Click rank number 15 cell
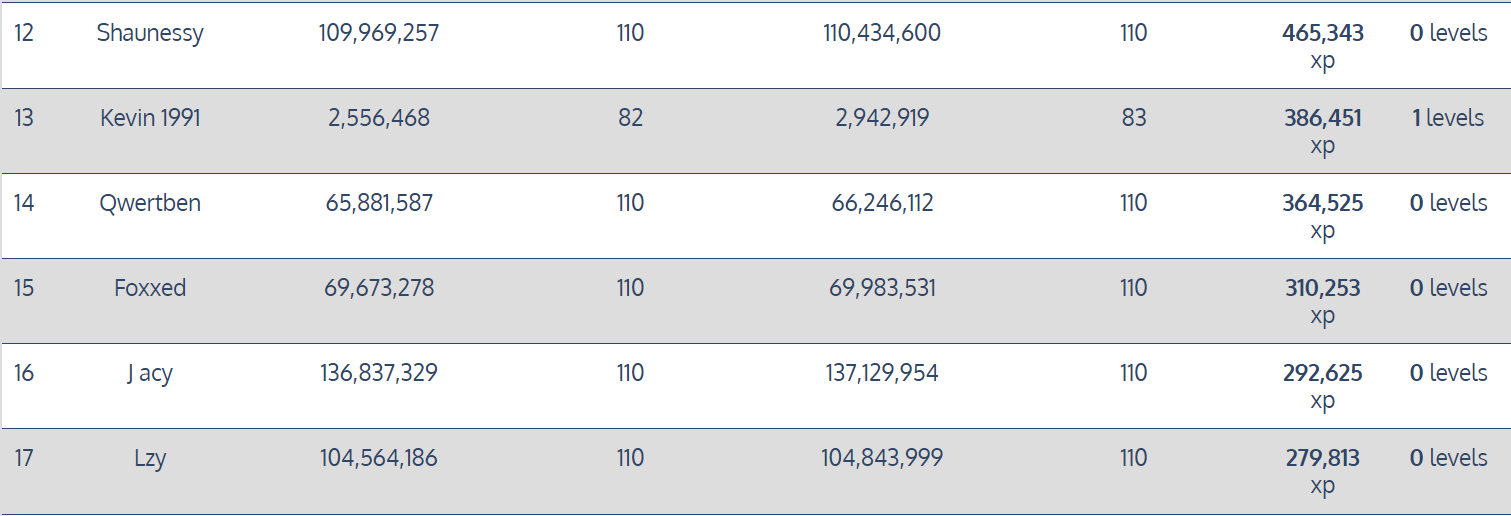The height and width of the screenshot is (516, 1511). pyautogui.click(x=24, y=288)
